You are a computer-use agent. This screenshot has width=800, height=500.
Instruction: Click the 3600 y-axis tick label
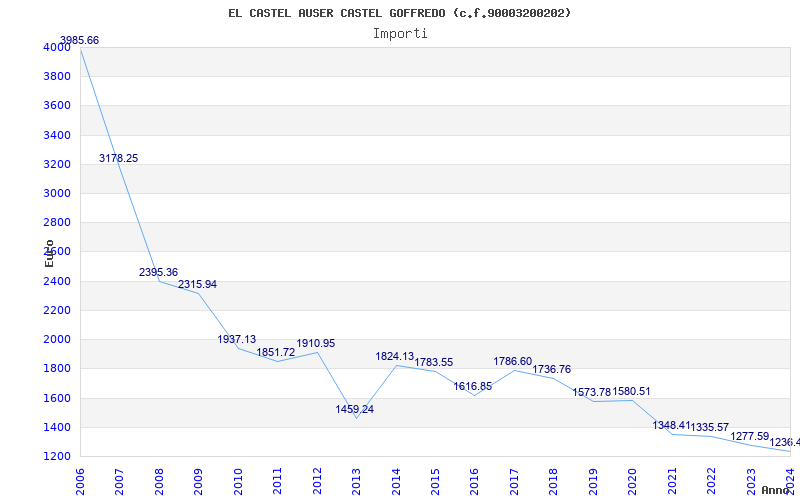click(x=58, y=106)
